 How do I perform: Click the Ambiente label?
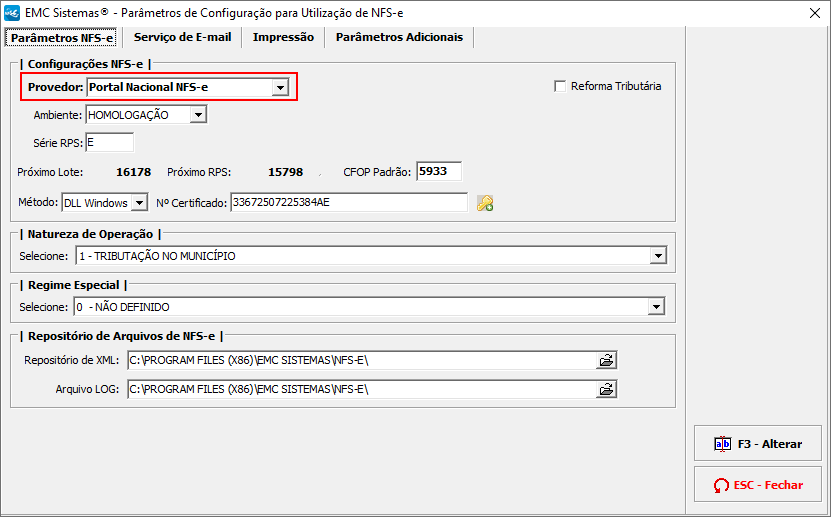[x=58, y=115]
